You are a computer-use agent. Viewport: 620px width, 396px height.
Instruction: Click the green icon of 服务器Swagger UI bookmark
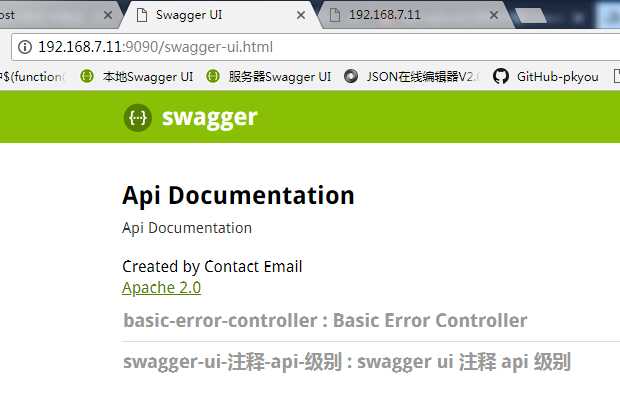click(213, 76)
